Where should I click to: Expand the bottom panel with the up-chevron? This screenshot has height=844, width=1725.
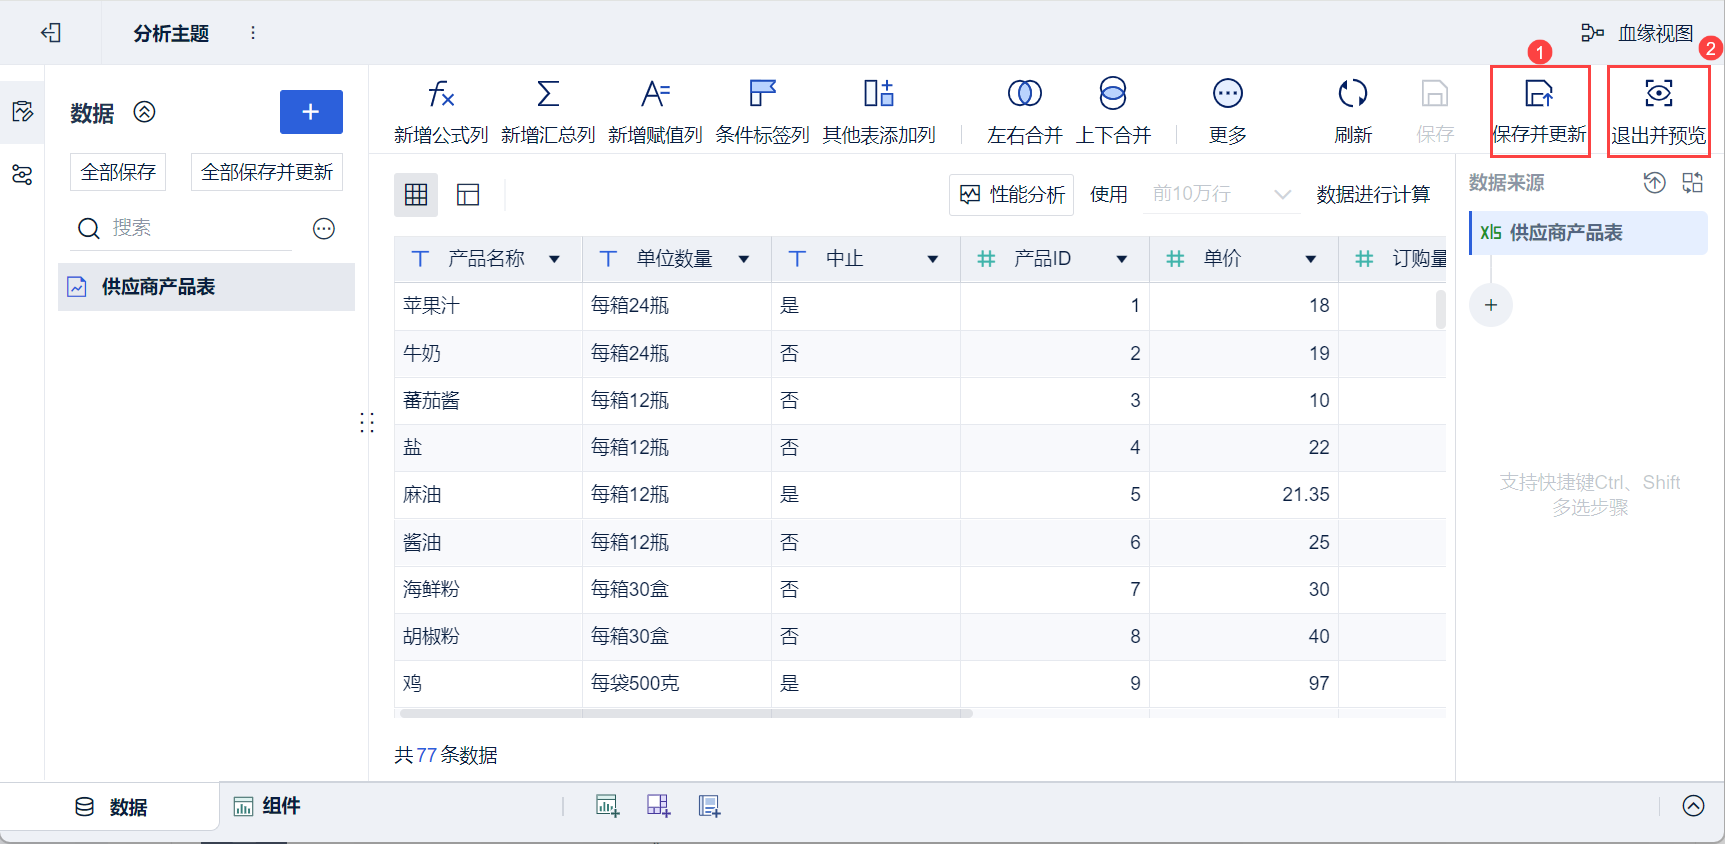tap(1693, 806)
